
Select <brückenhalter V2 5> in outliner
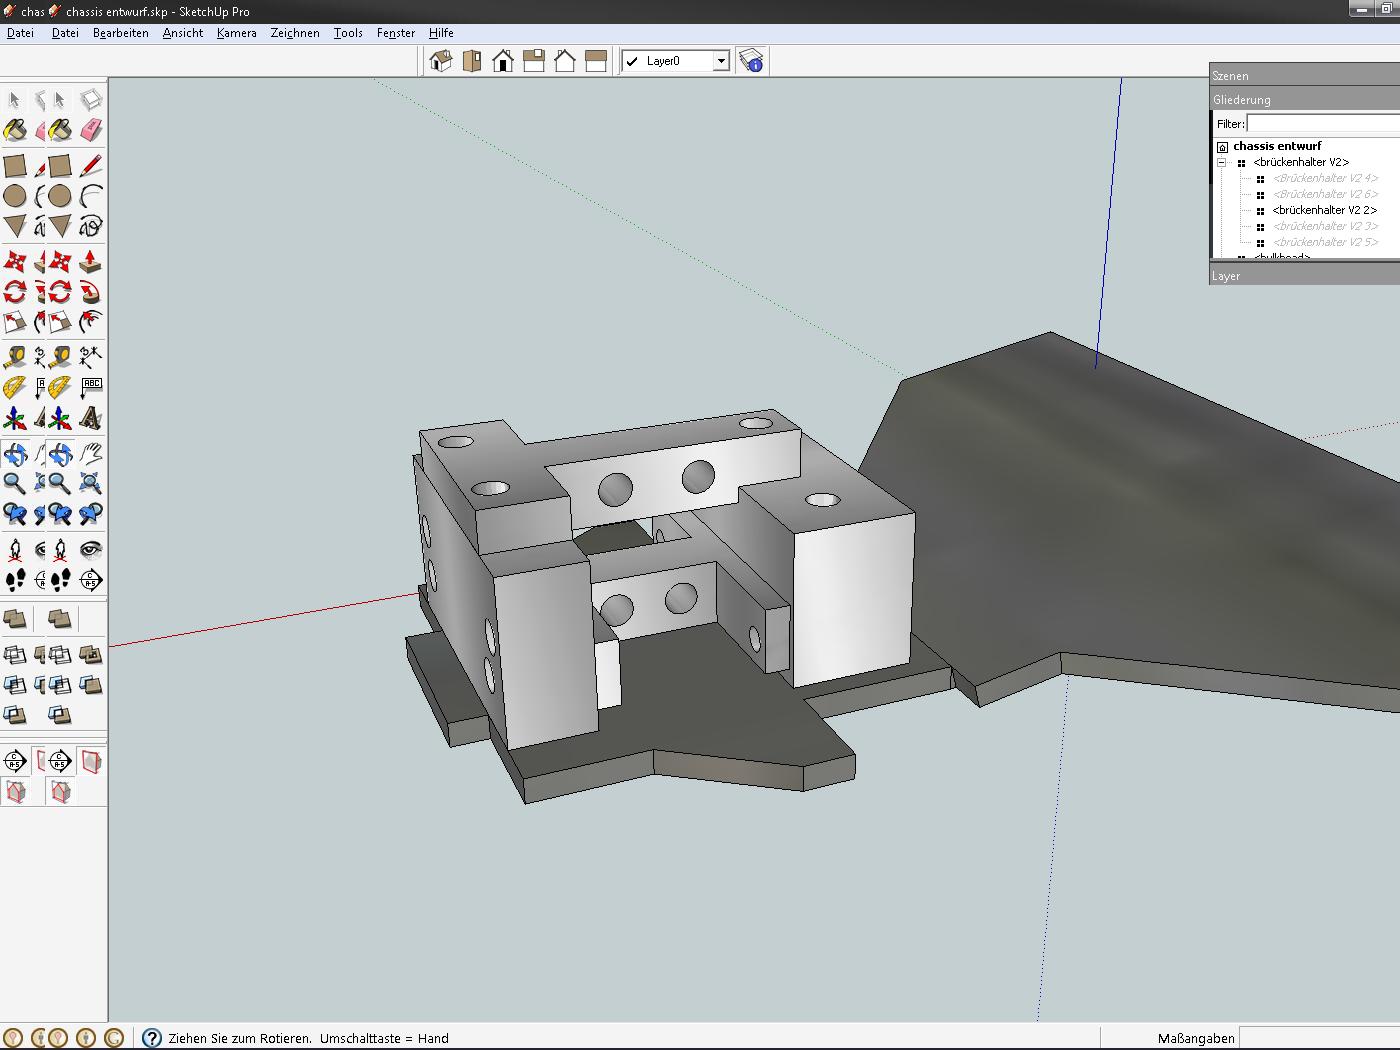click(x=1325, y=242)
